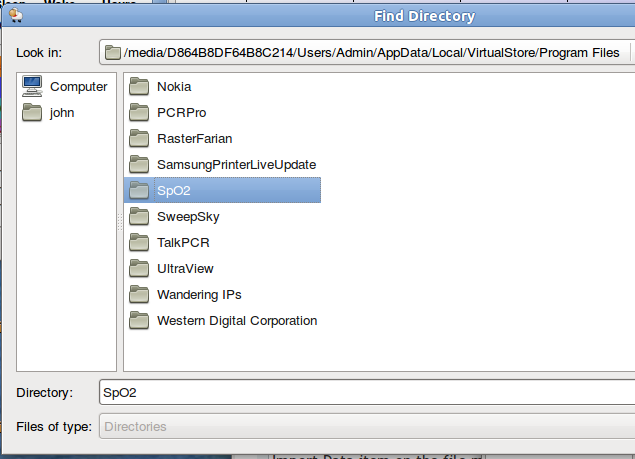Screen dimensions: 635x459
Task: Click the Nokia folder icon
Action: (139, 86)
